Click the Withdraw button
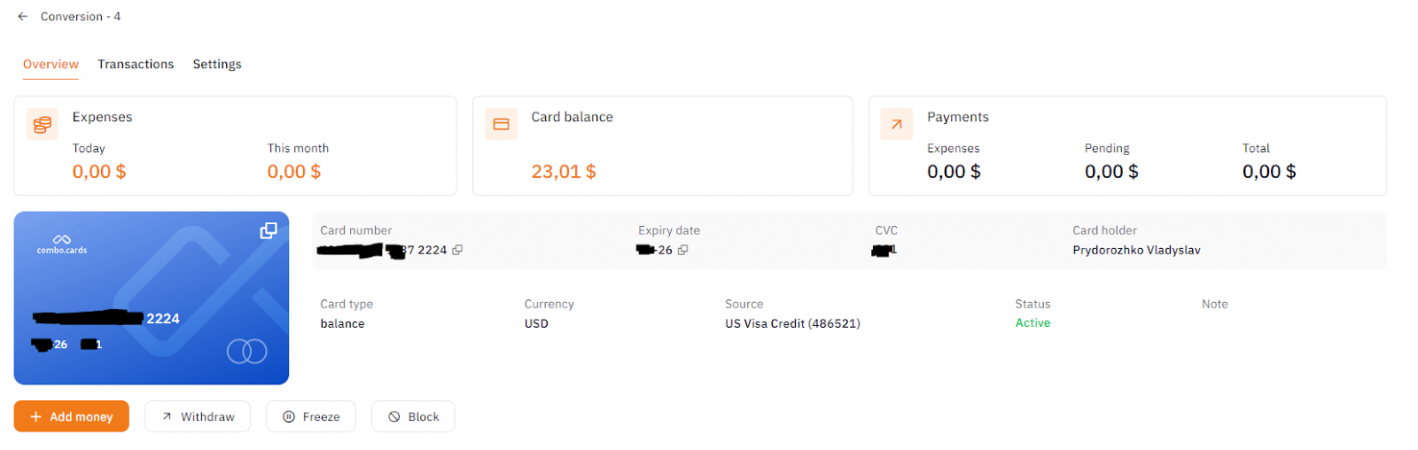This screenshot has width=1418, height=450. 197,417
